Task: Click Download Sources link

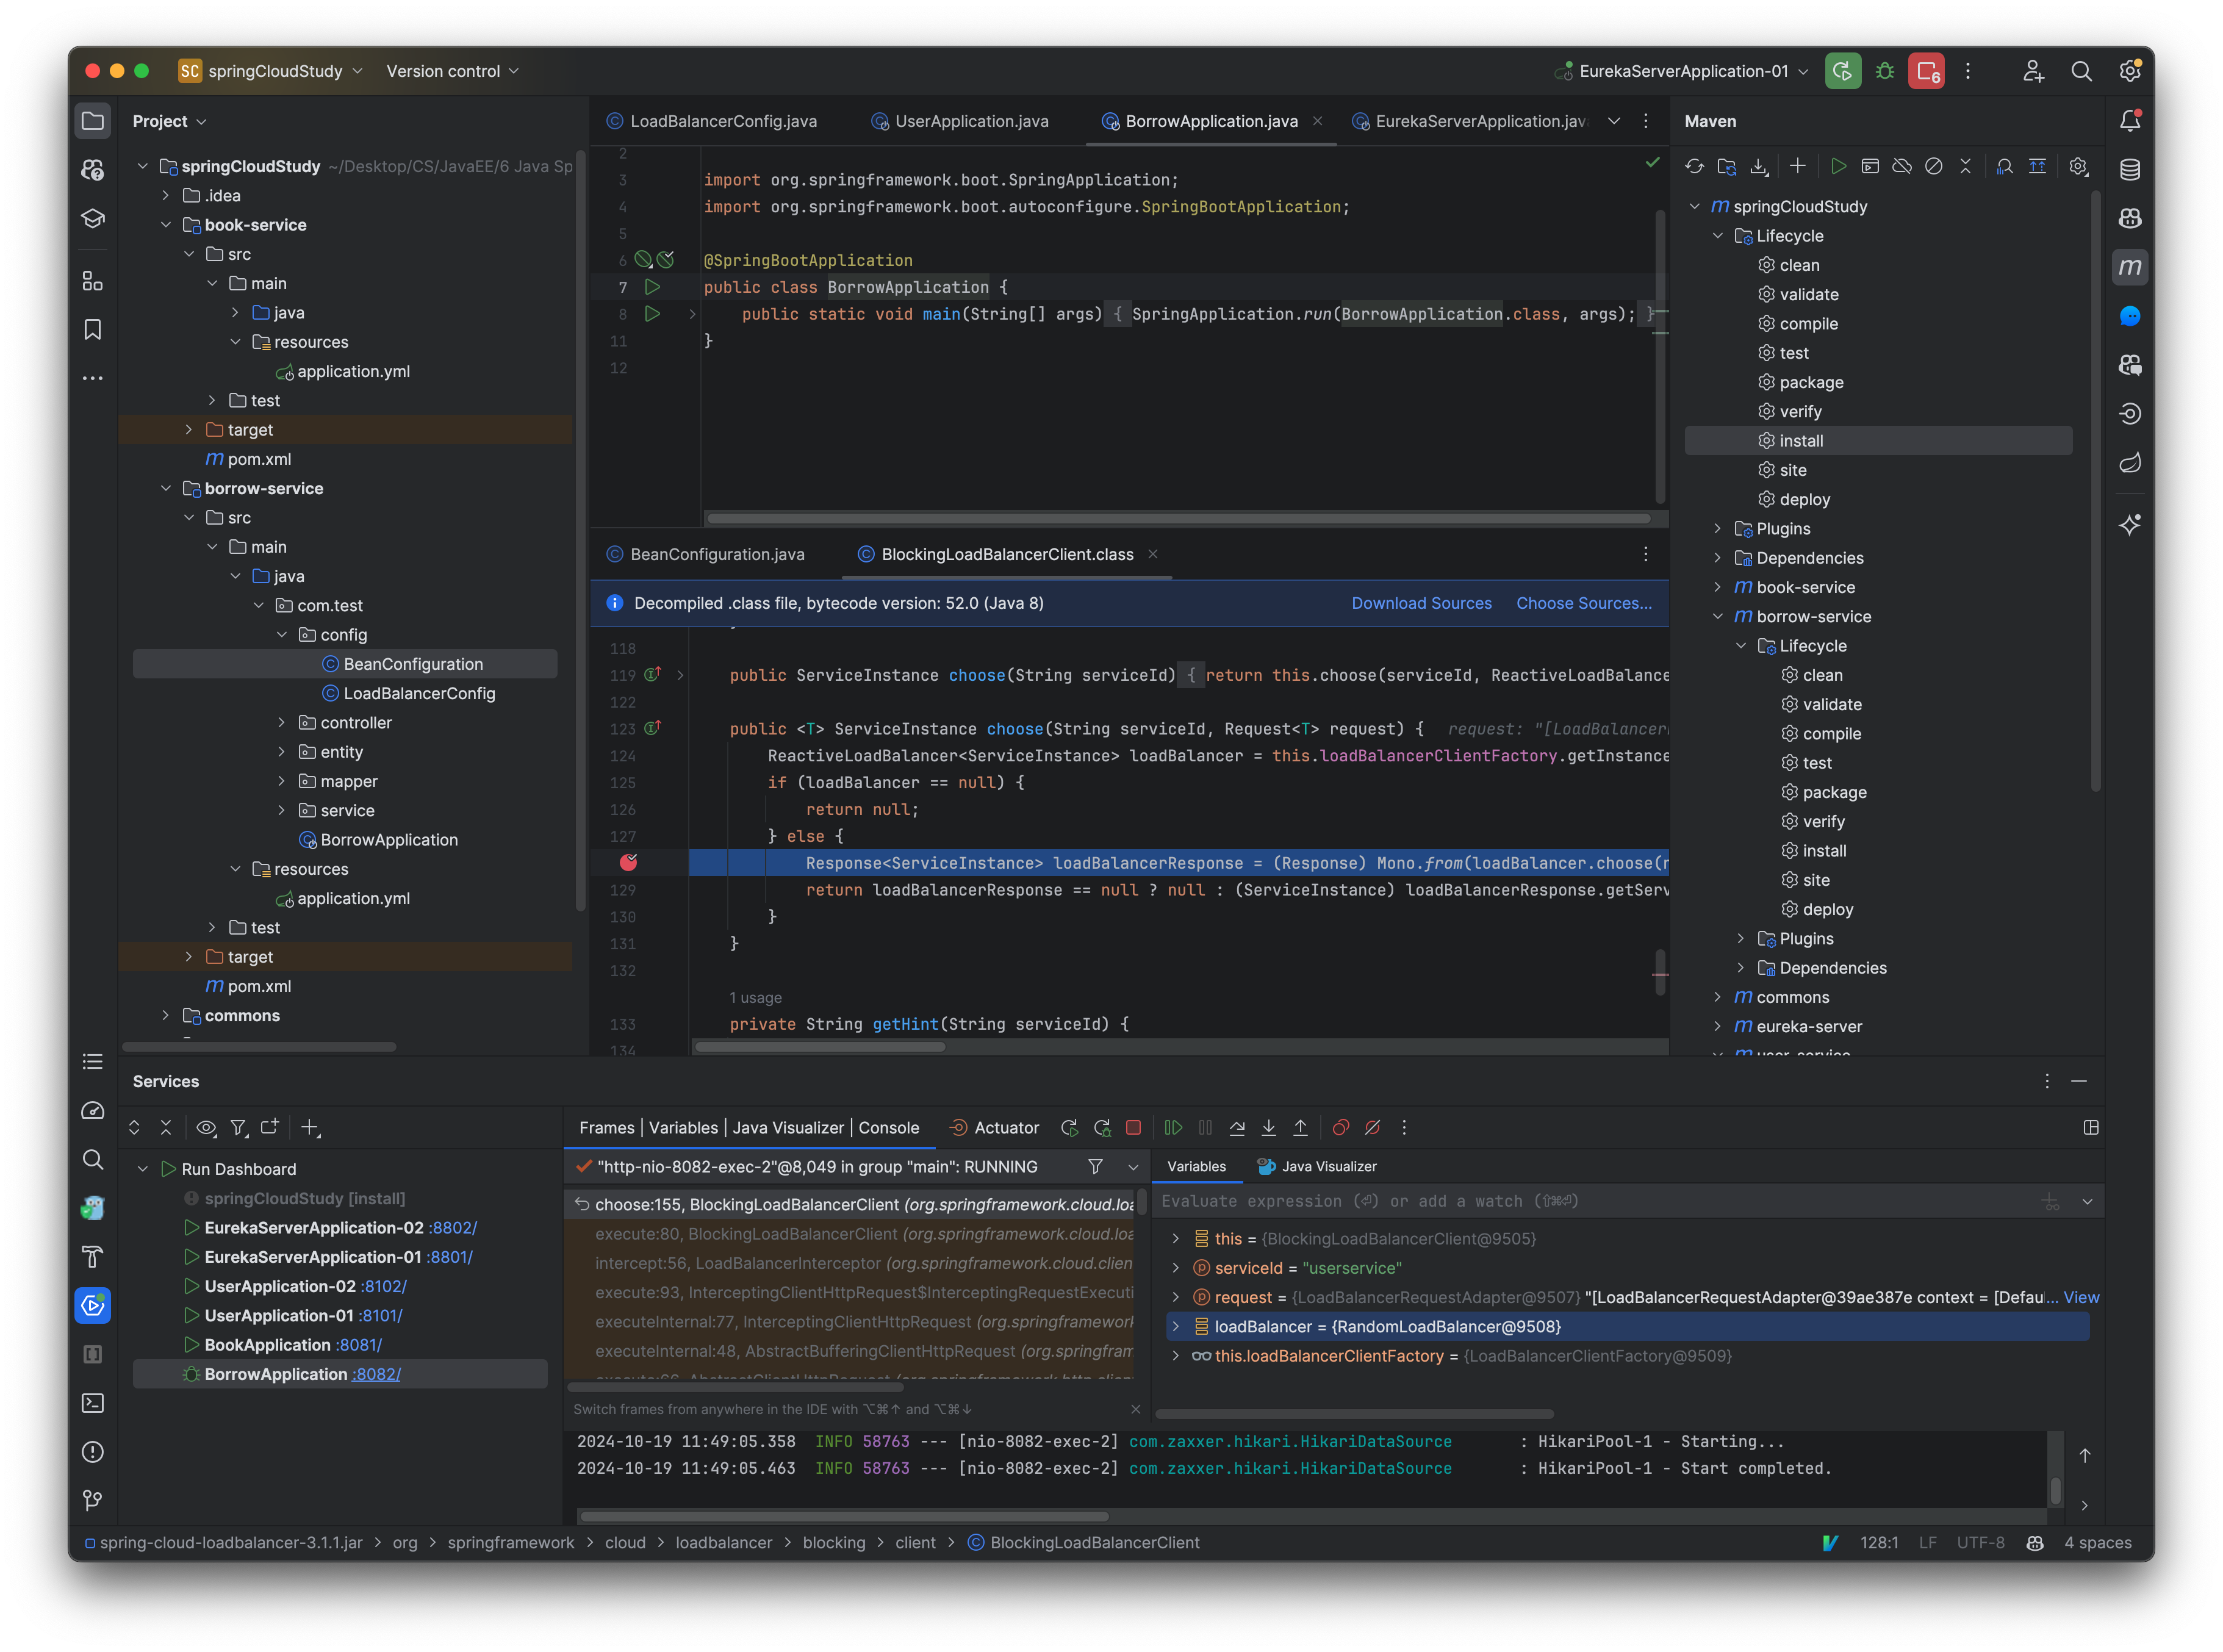Action: (1421, 604)
